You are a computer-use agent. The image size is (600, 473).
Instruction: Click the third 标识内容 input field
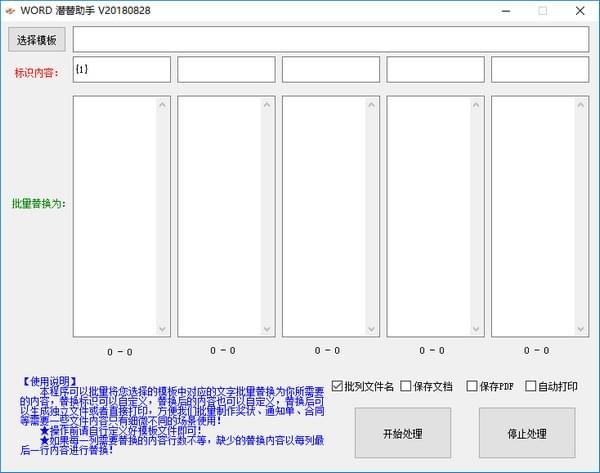tap(331, 69)
